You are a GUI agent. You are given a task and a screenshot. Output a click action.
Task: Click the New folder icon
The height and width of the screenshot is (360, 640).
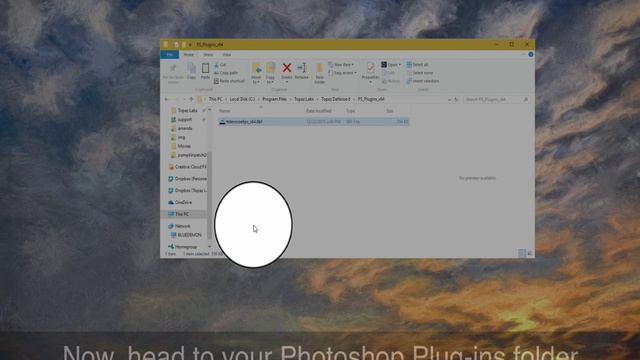320,68
